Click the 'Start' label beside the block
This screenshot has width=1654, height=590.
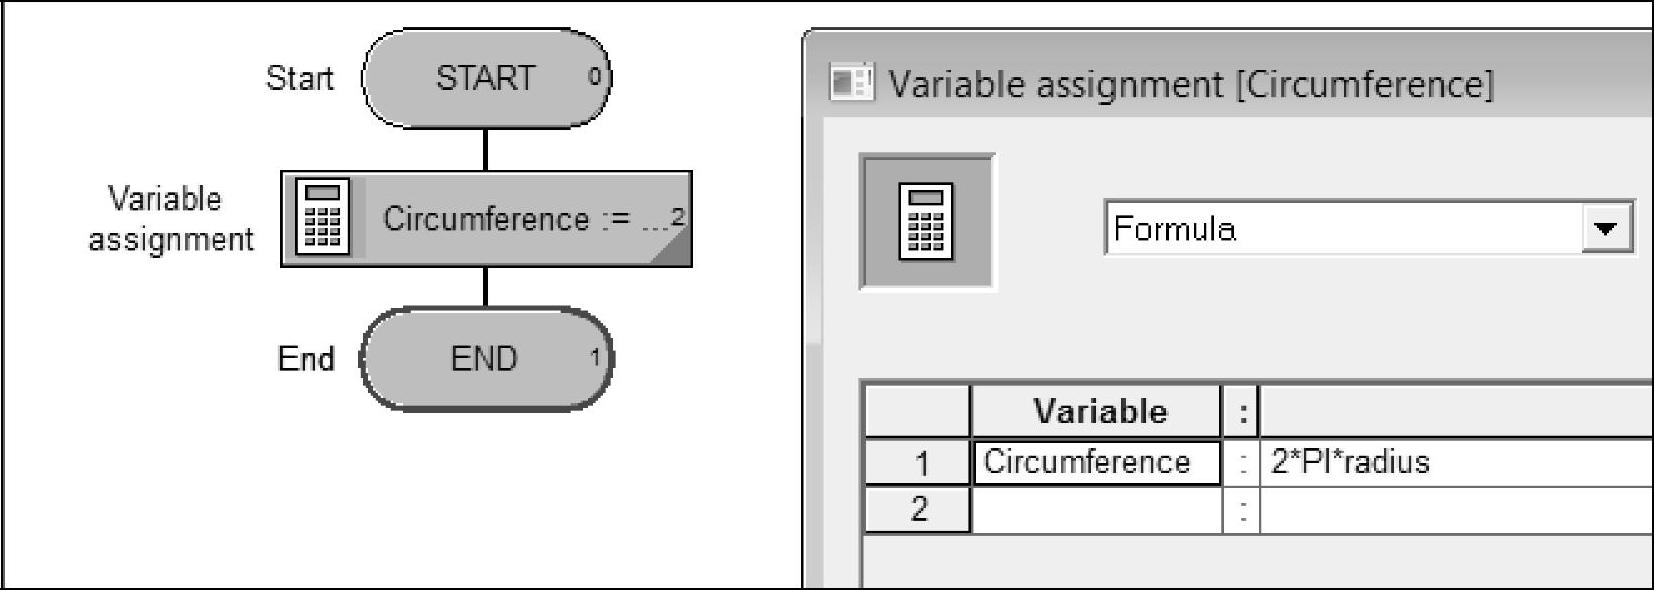(299, 78)
